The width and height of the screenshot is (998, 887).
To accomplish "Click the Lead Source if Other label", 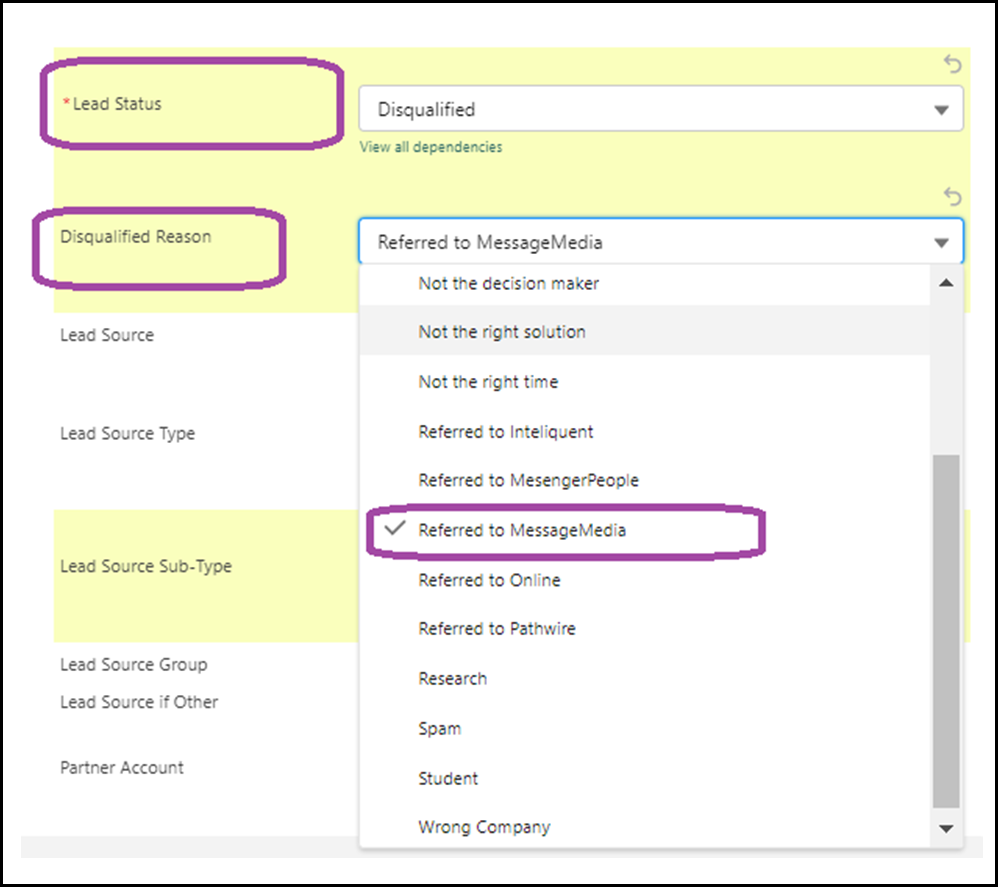I will [x=139, y=702].
